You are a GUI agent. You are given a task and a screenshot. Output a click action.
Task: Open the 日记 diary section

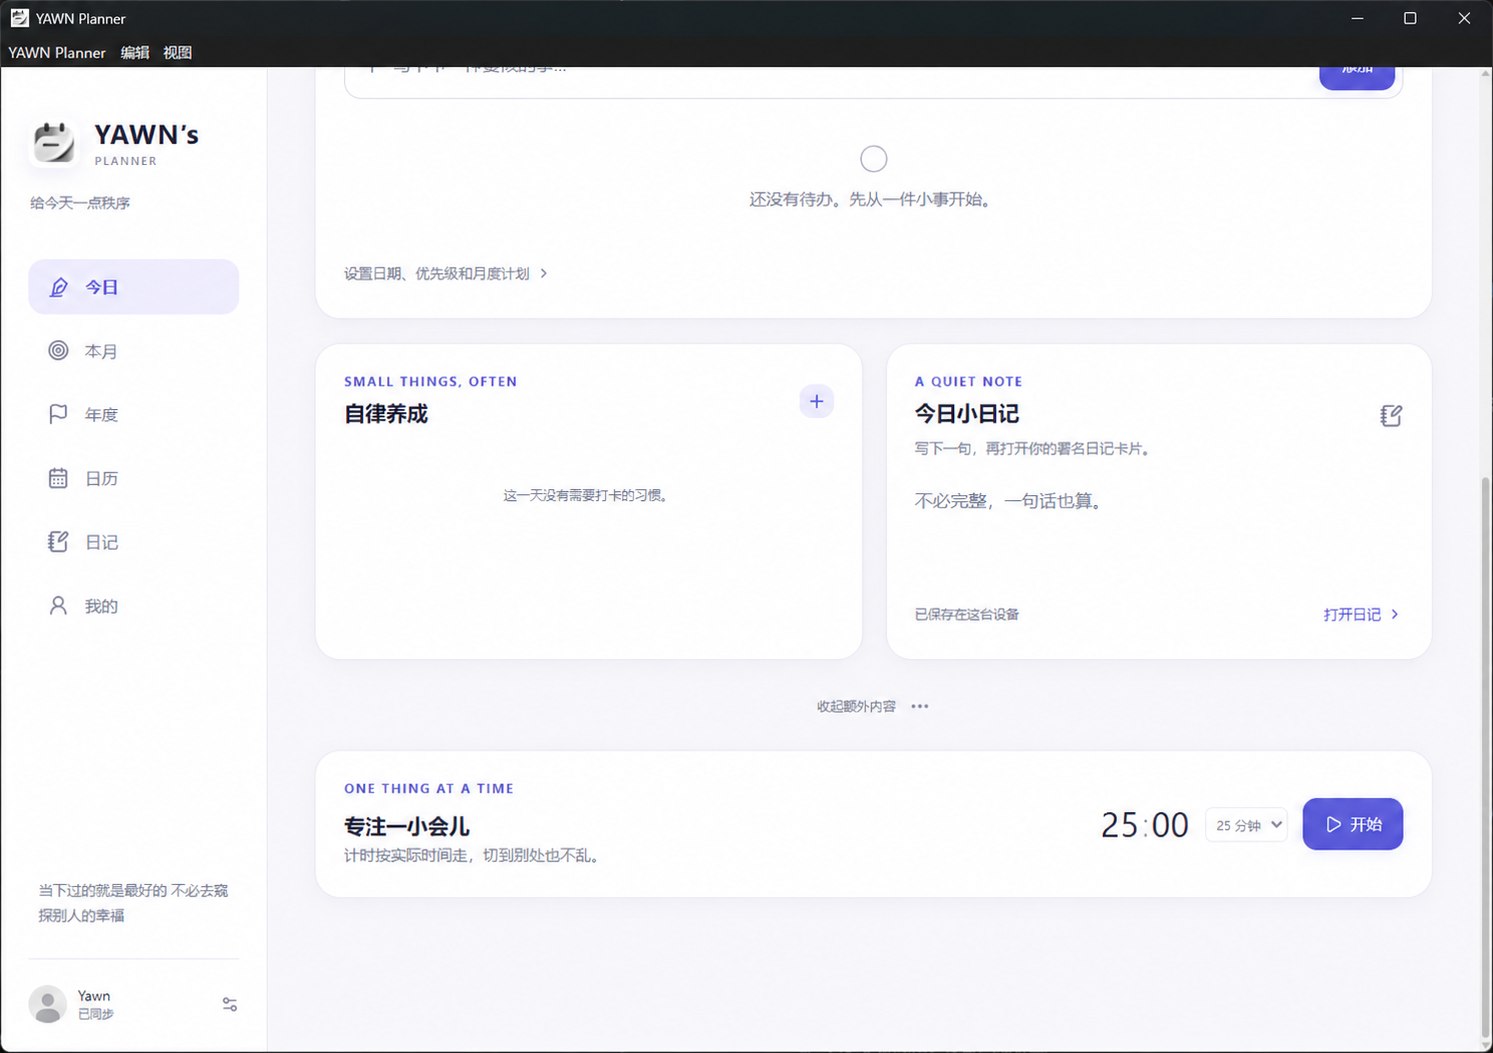point(134,542)
